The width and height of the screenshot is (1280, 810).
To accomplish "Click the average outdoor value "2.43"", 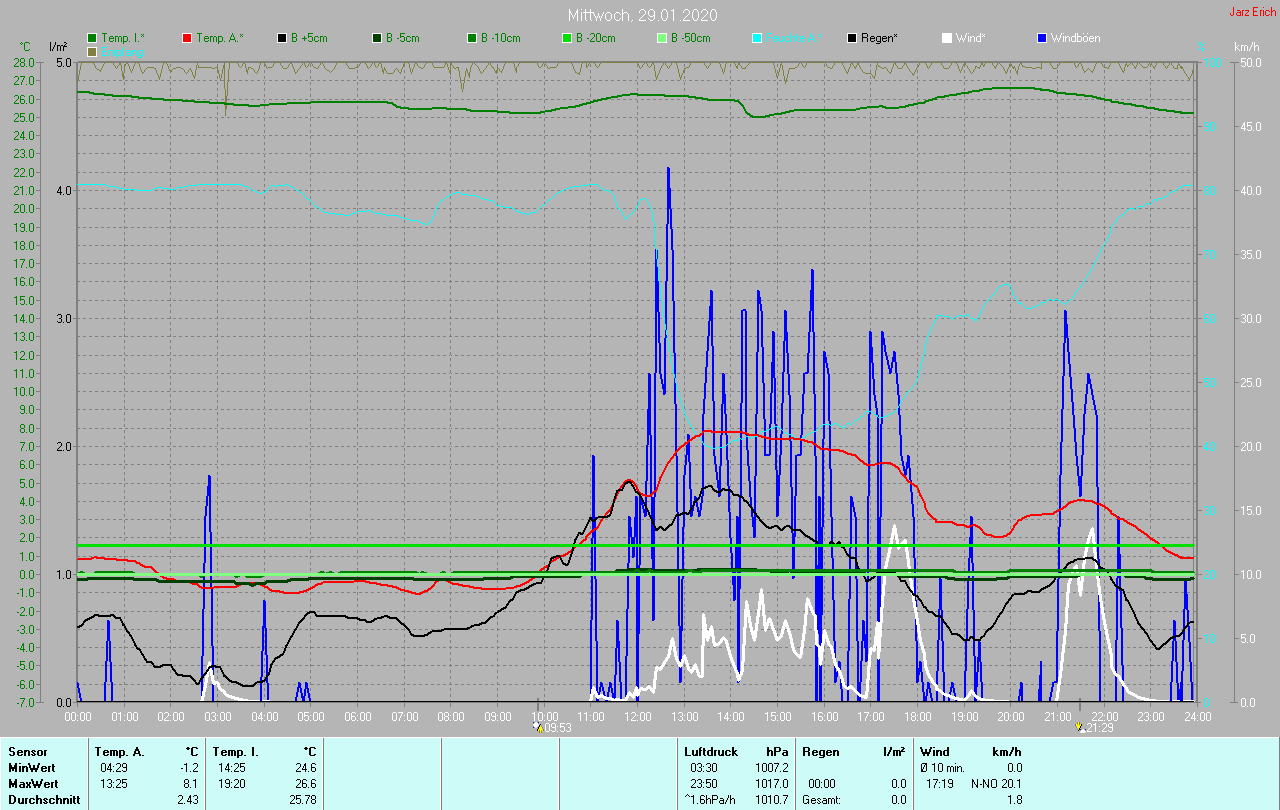I will (x=188, y=800).
